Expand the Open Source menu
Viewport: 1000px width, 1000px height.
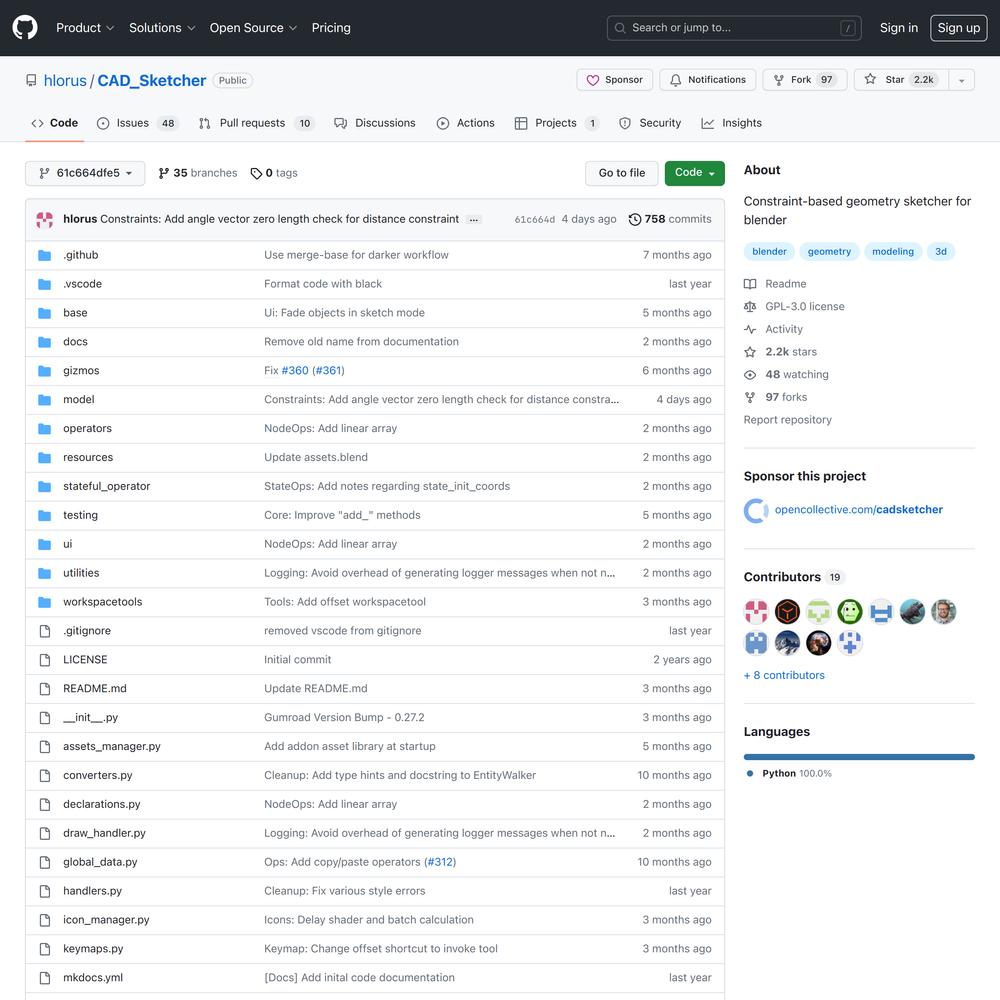253,28
